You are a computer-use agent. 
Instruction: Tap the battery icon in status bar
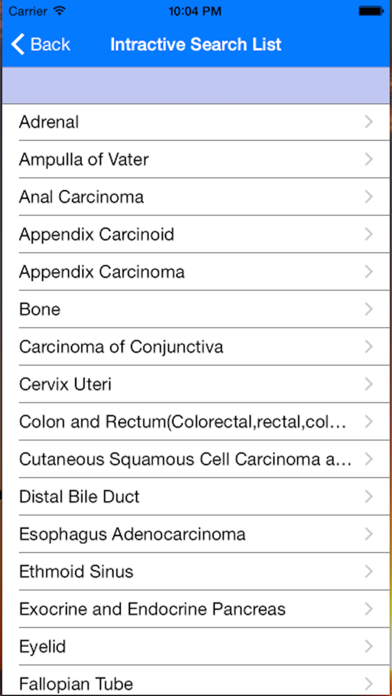(x=371, y=11)
